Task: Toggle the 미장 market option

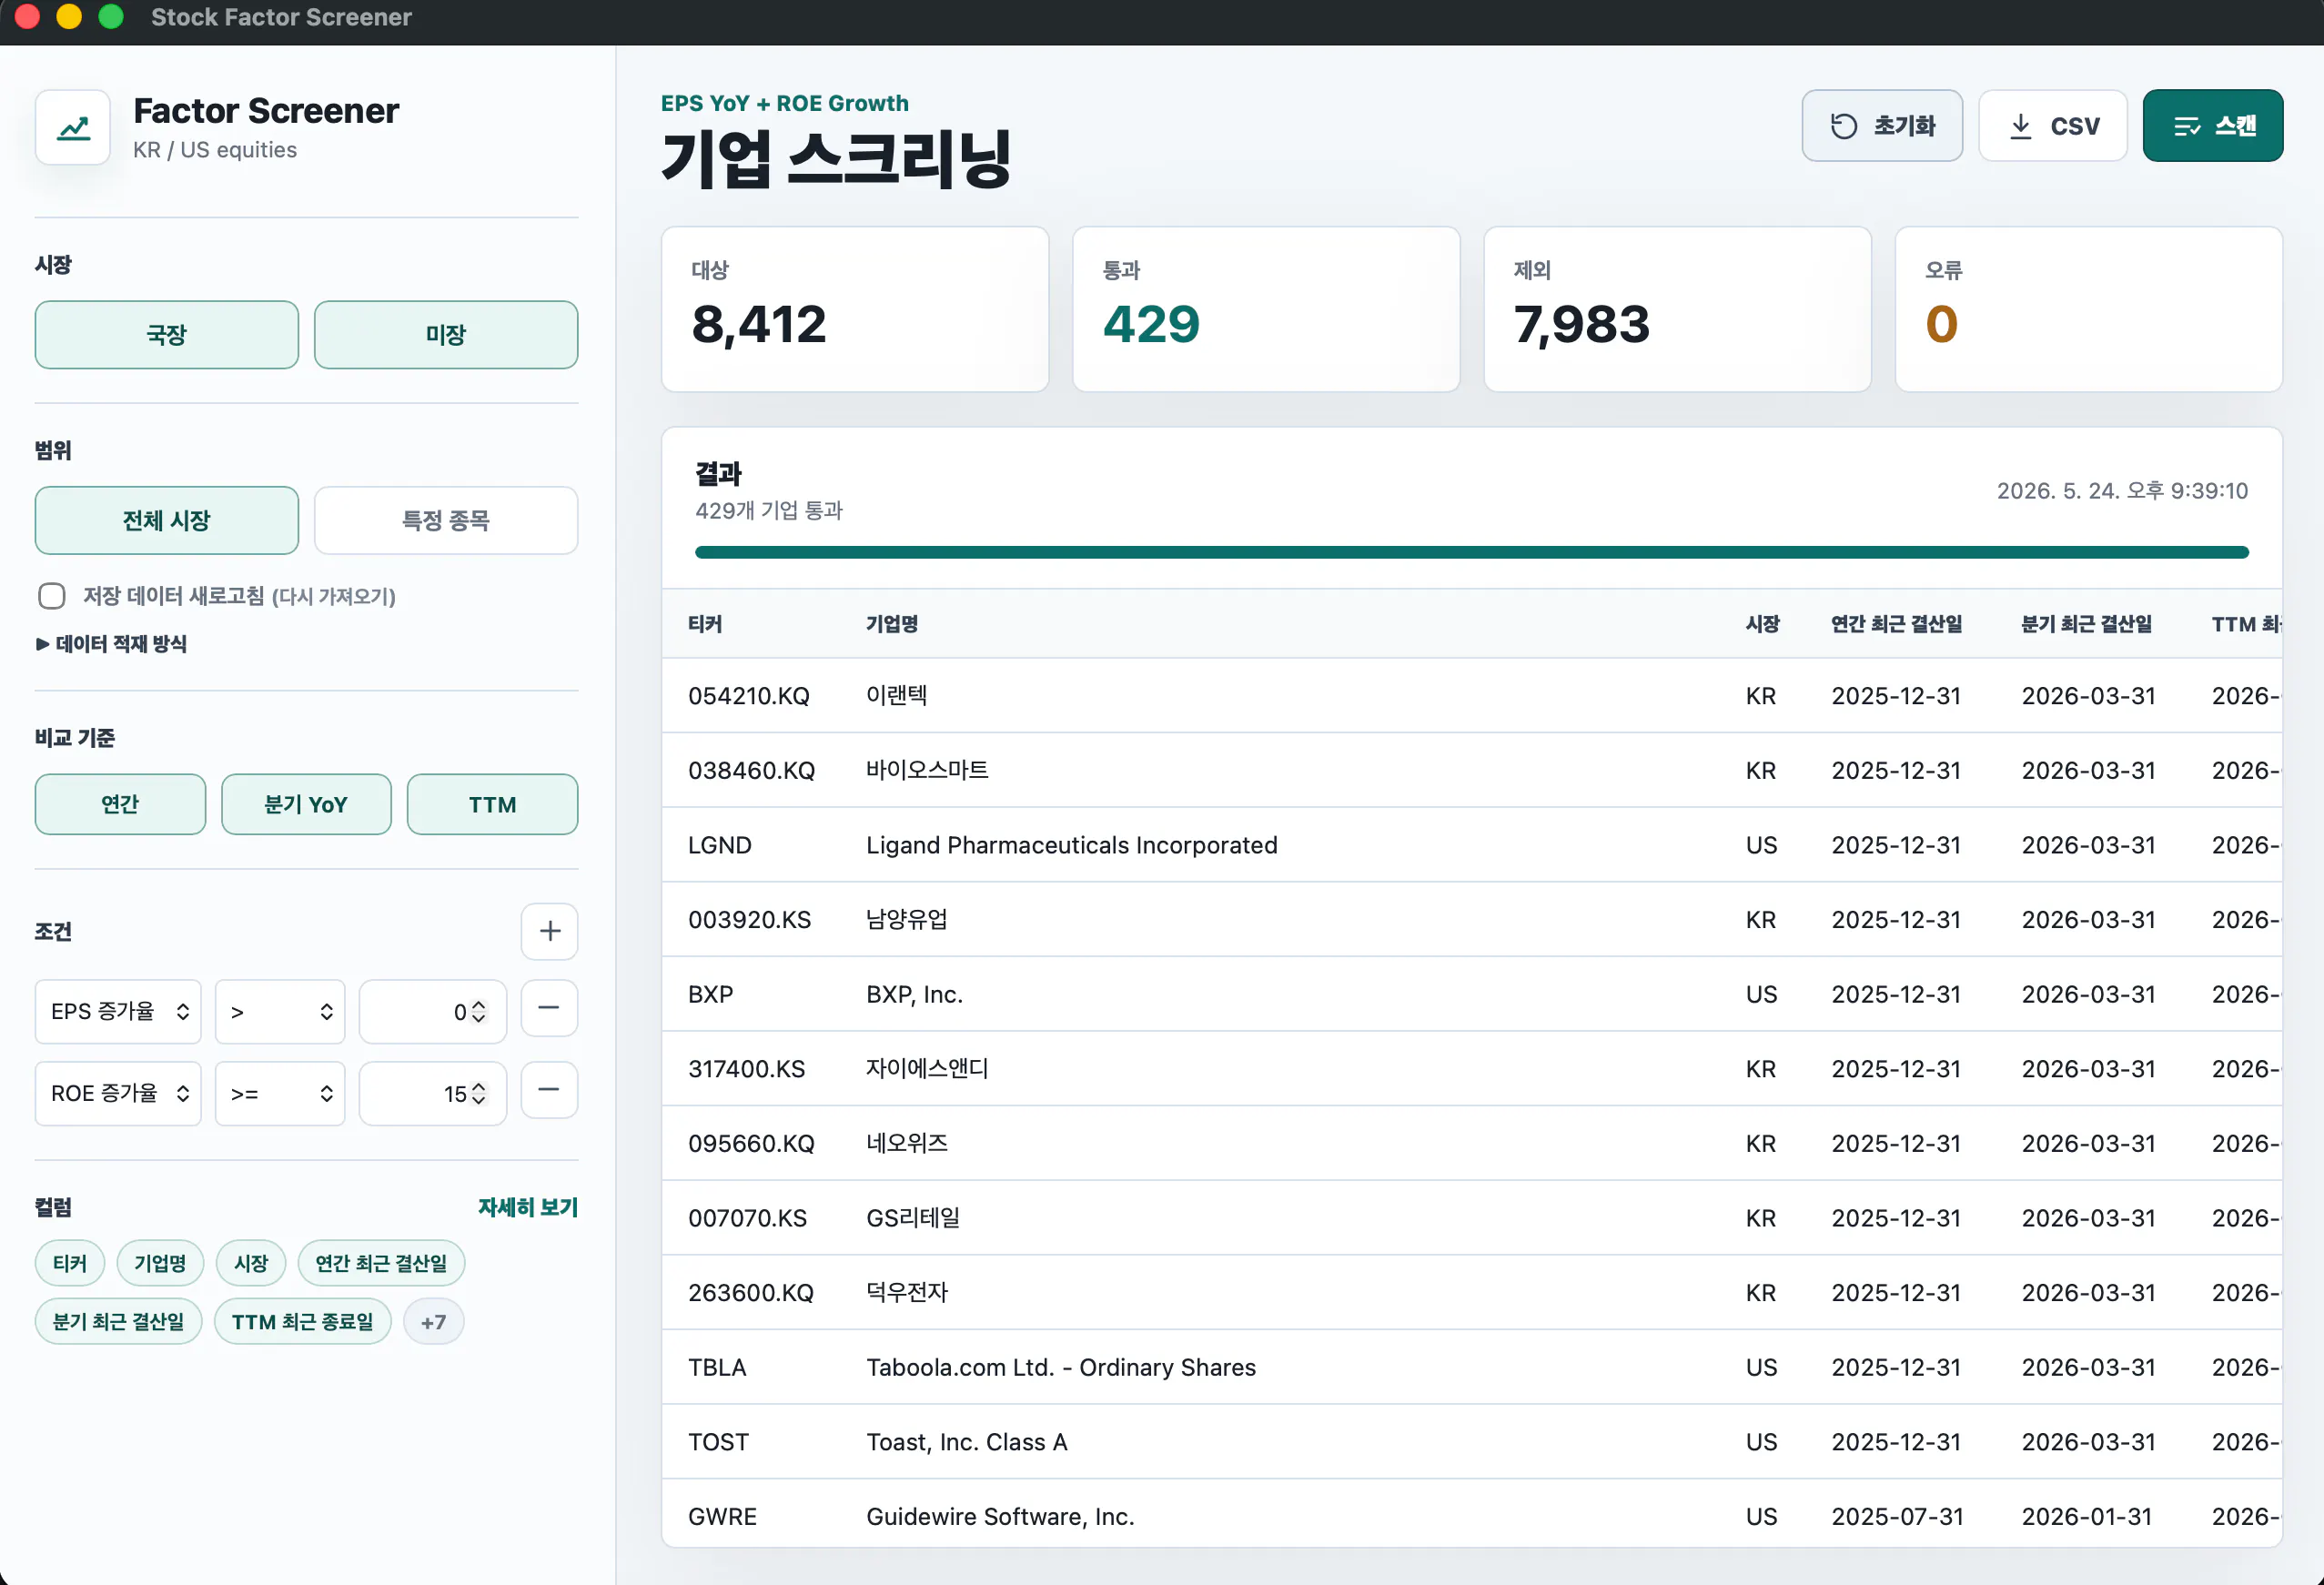Action: (x=446, y=335)
